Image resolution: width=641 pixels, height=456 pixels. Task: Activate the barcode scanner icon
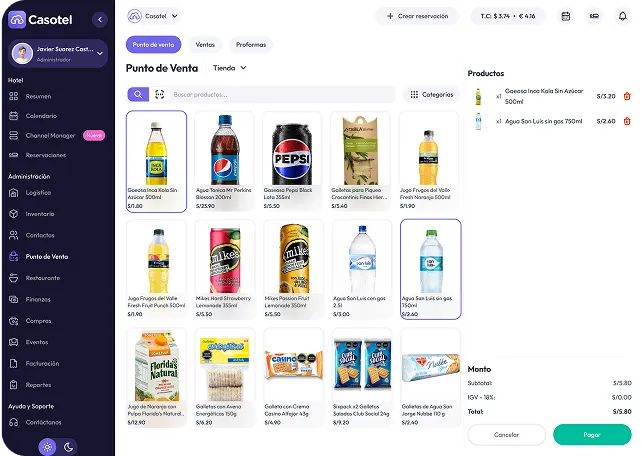tap(159, 94)
